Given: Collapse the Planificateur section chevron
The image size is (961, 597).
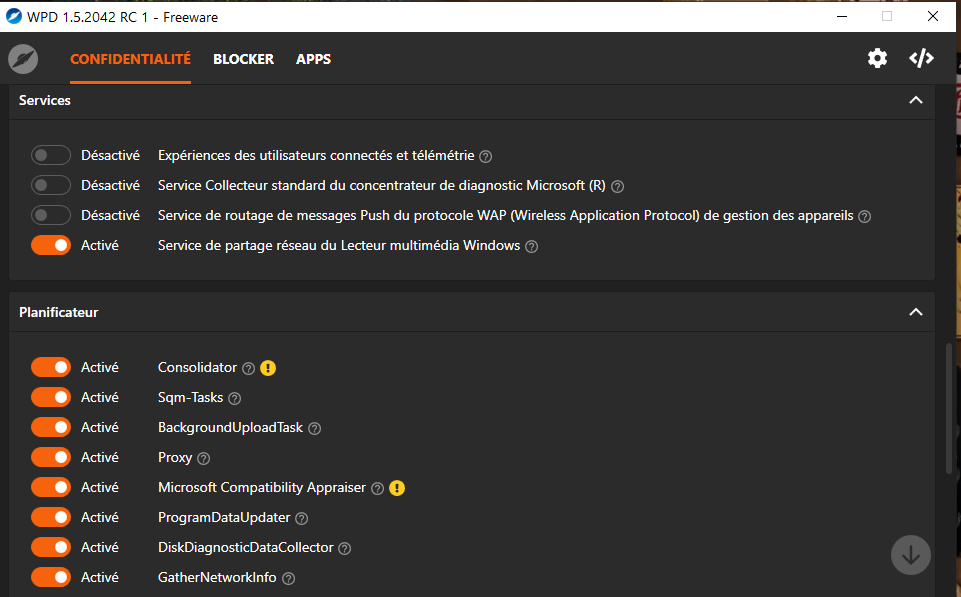Looking at the screenshot, I should [x=915, y=312].
